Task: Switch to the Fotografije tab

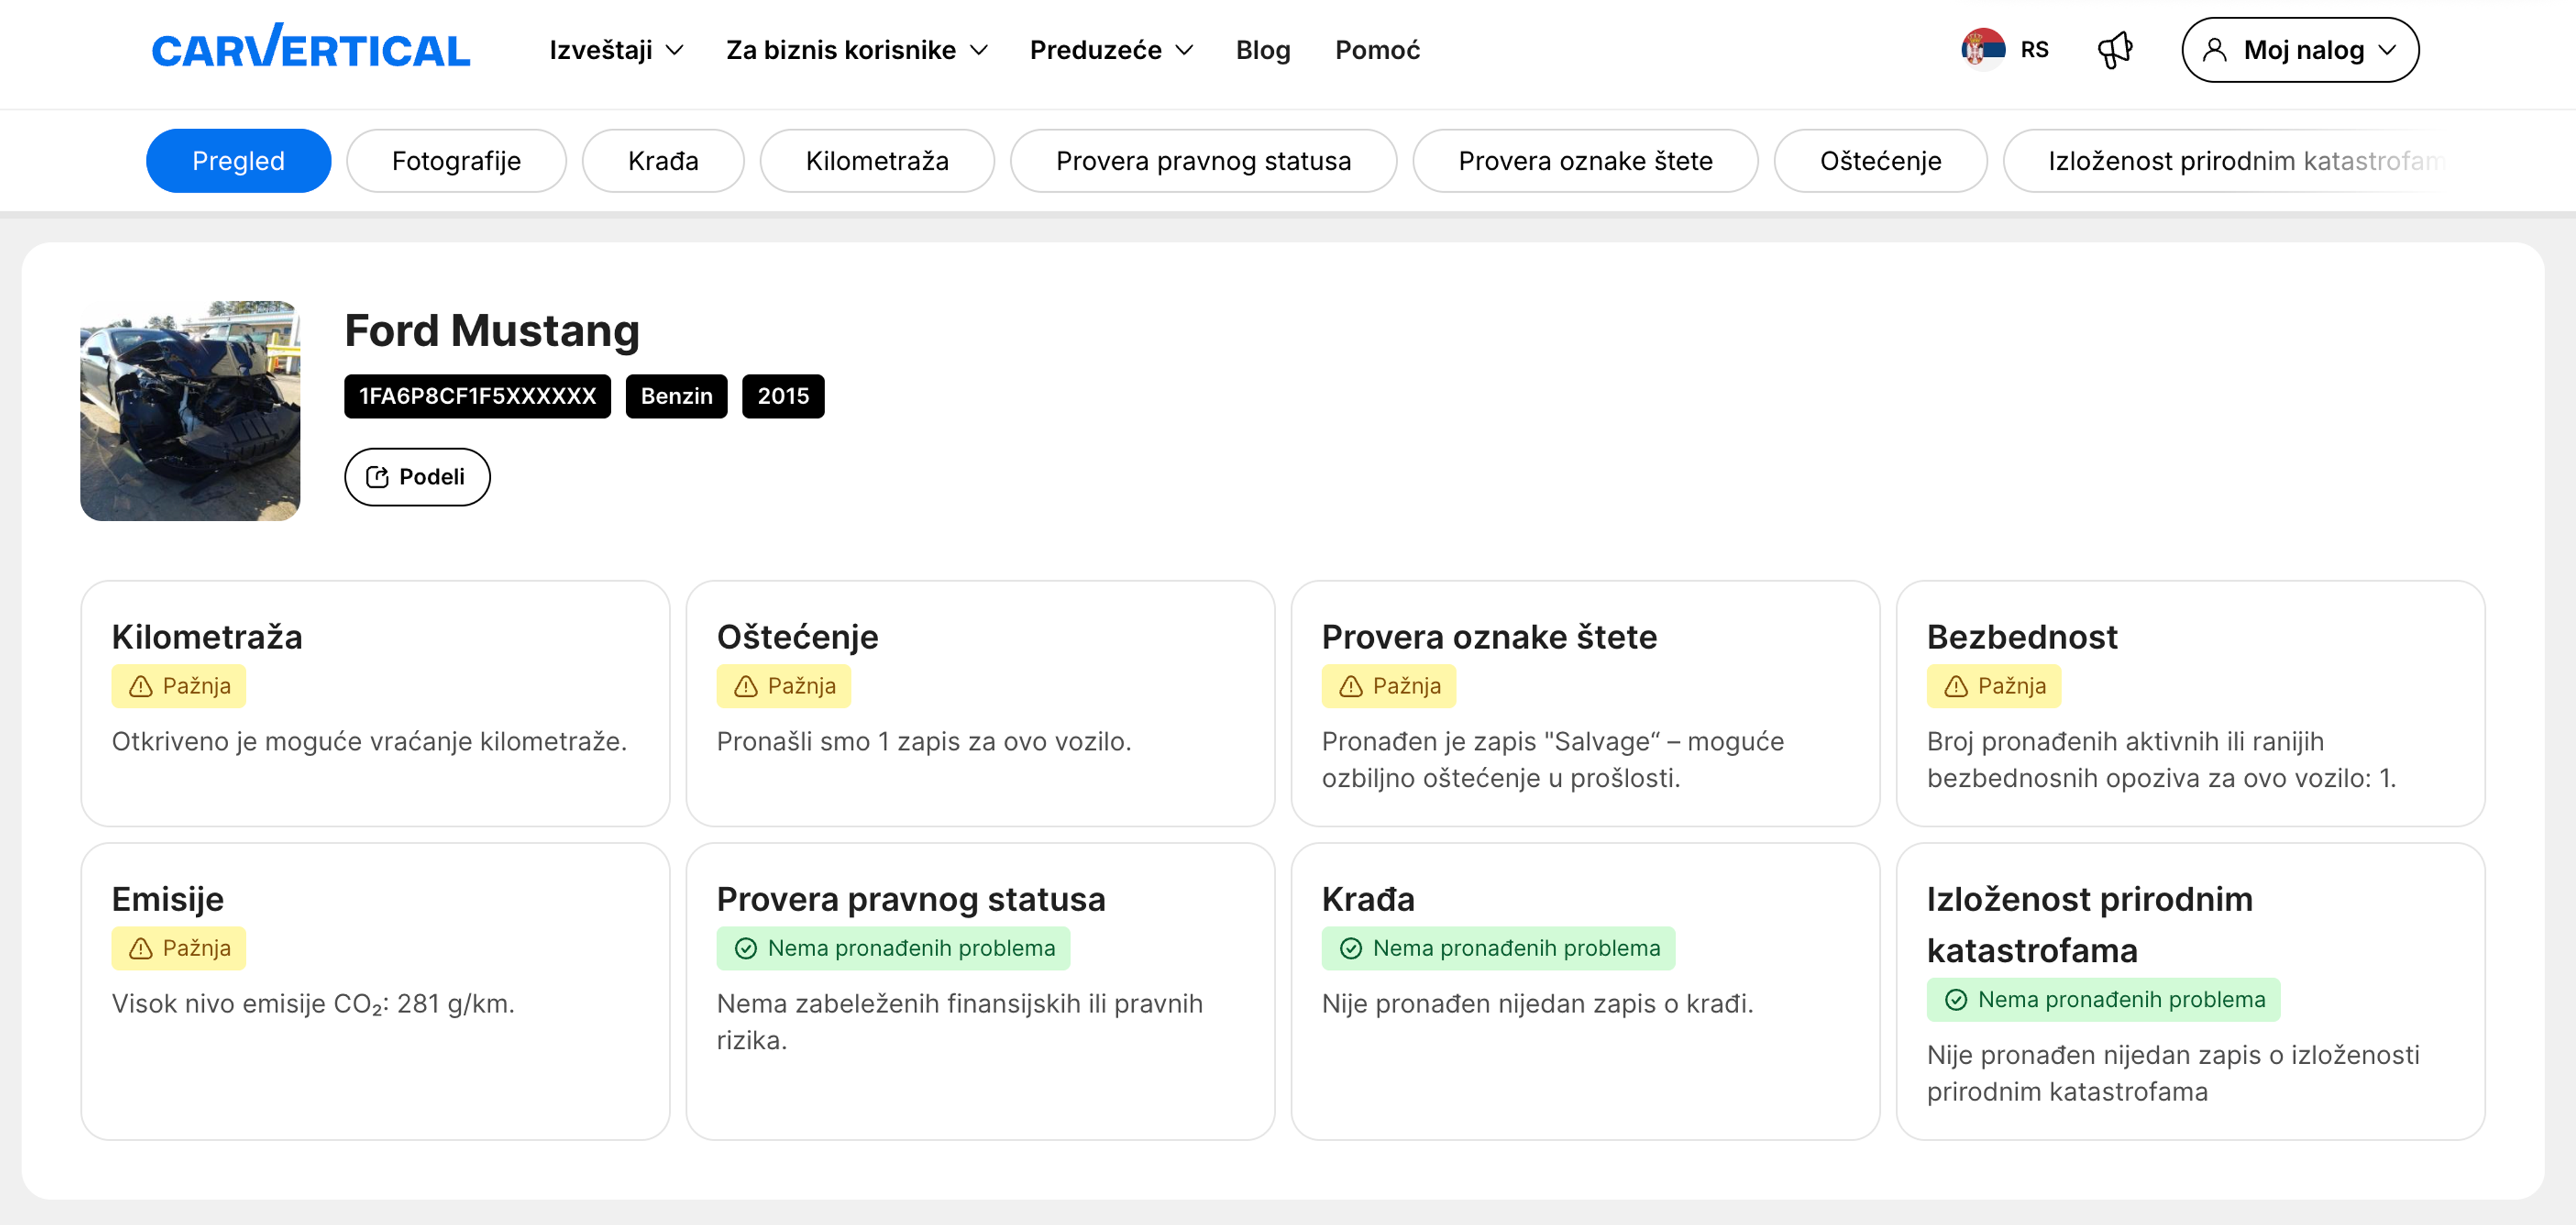Action: coord(456,161)
